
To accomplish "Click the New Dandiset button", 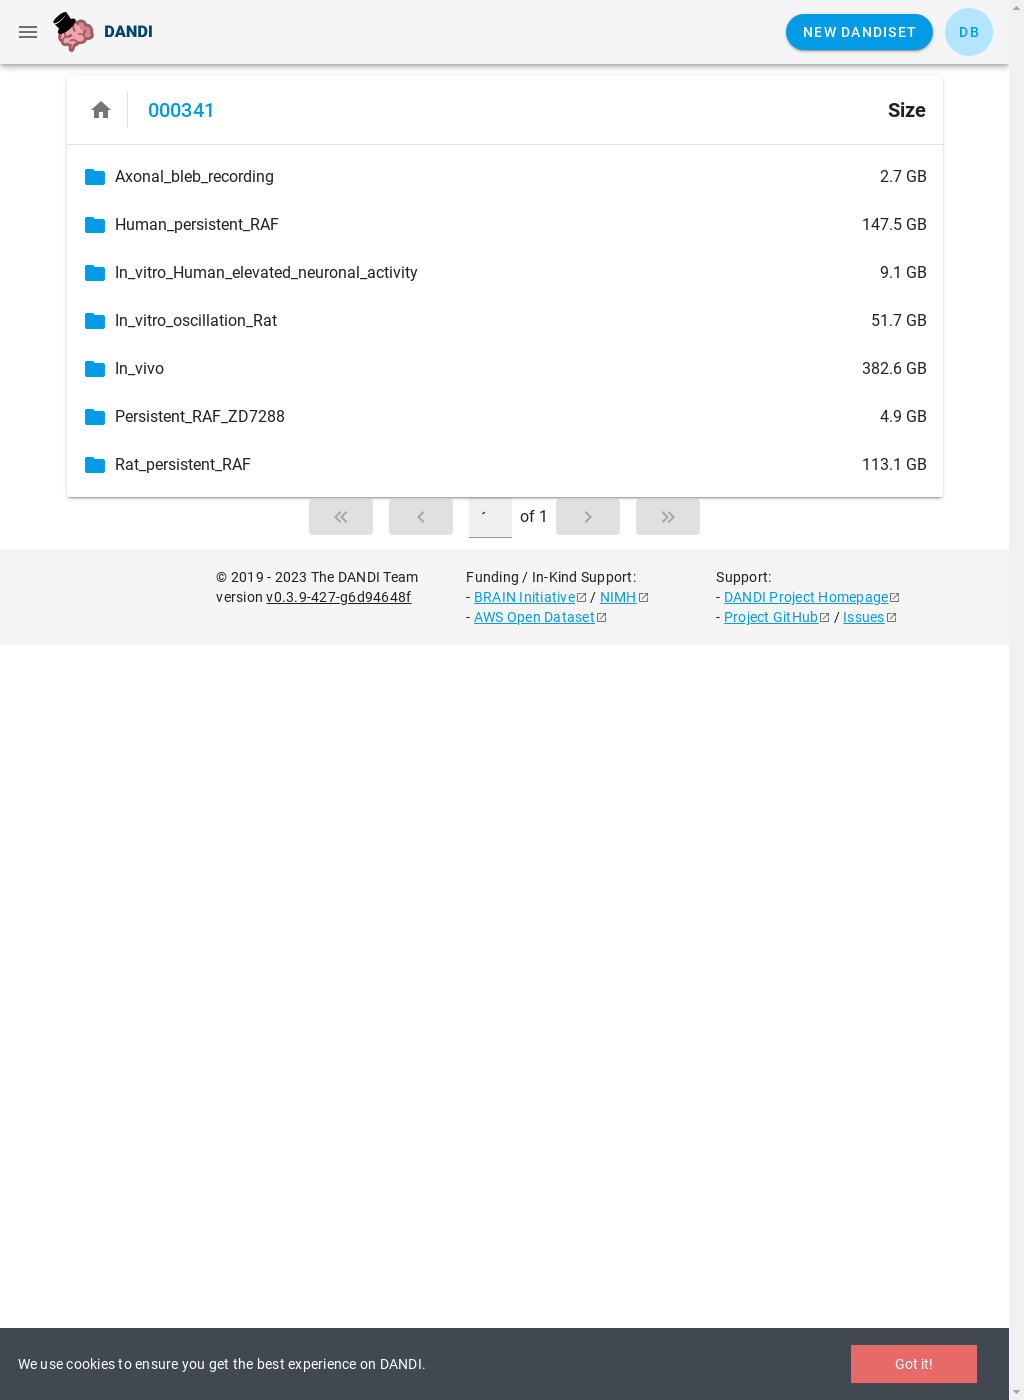I will pos(859,32).
